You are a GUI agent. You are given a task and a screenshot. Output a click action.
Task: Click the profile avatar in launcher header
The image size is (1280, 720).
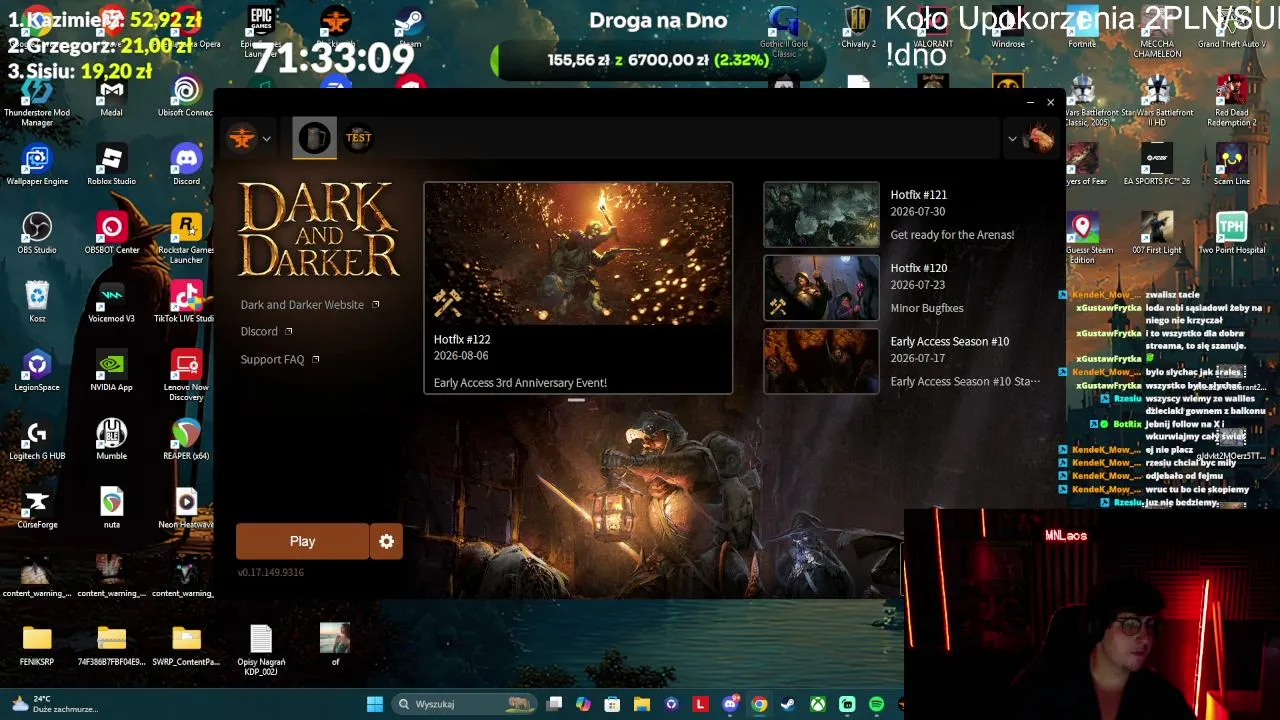pos(1040,138)
